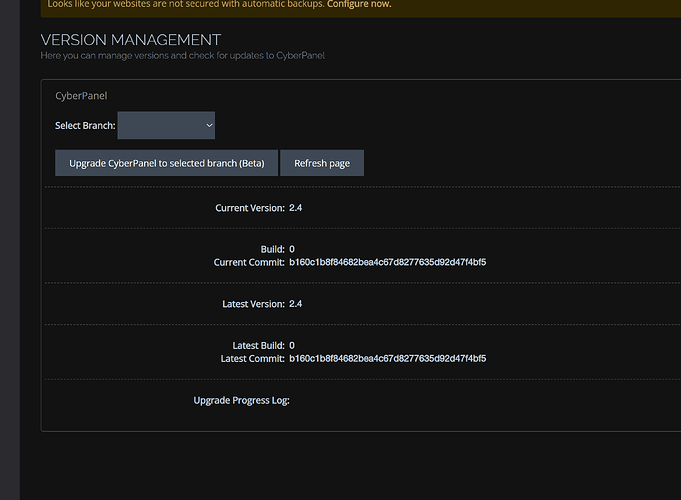The height and width of the screenshot is (500, 681).
Task: Click the Latest Version label
Action: [253, 304]
